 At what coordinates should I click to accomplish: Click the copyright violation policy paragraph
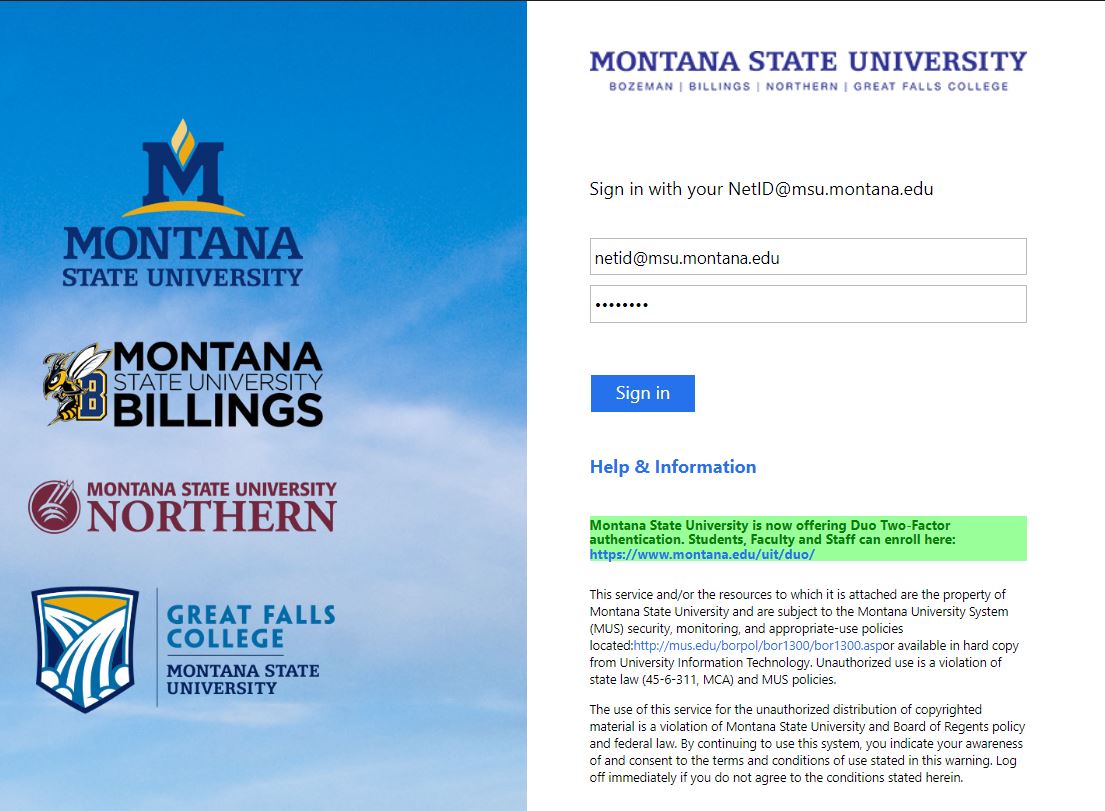pyautogui.click(x=808, y=743)
